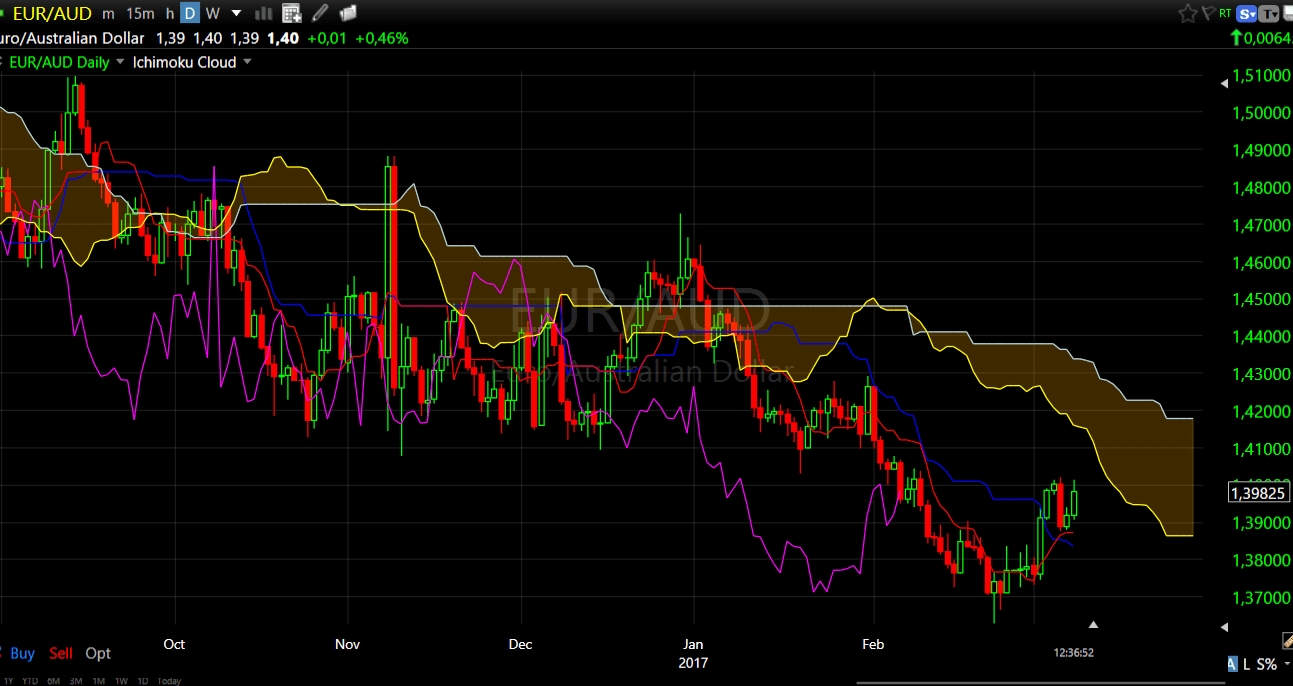Click the flag alert icon
The width and height of the screenshot is (1293, 686).
1209,14
